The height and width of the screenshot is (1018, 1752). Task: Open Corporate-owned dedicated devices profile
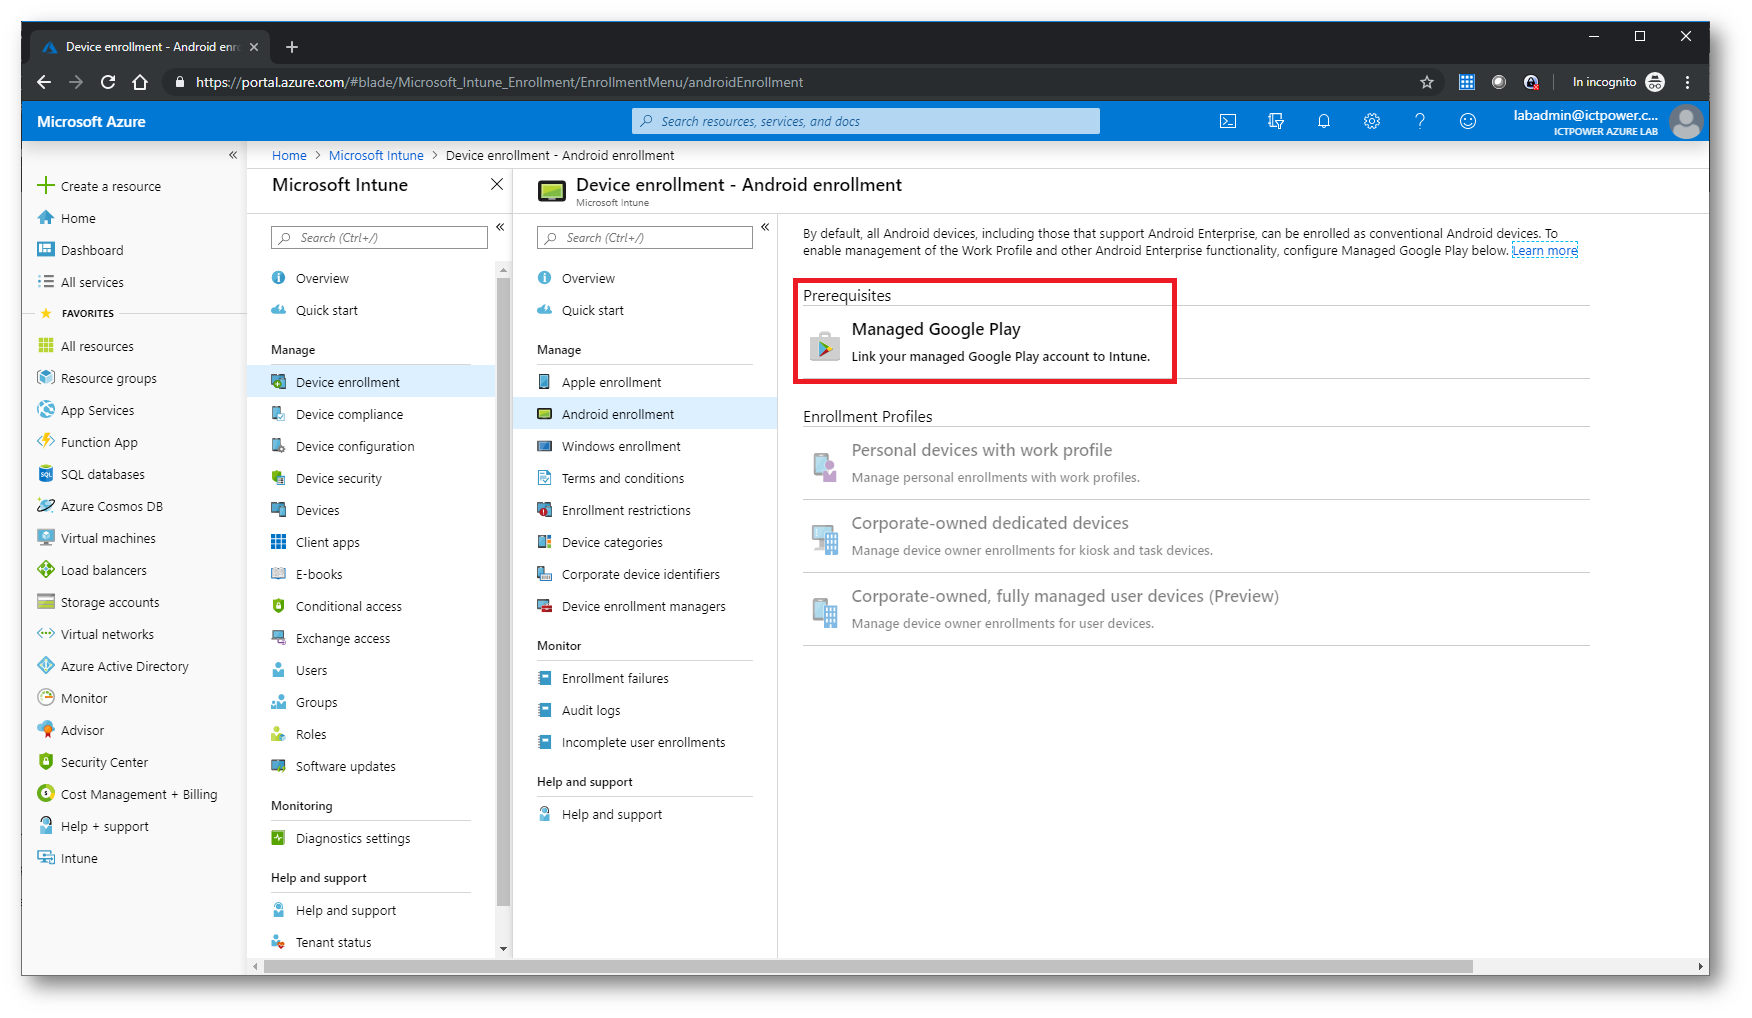1196,536
